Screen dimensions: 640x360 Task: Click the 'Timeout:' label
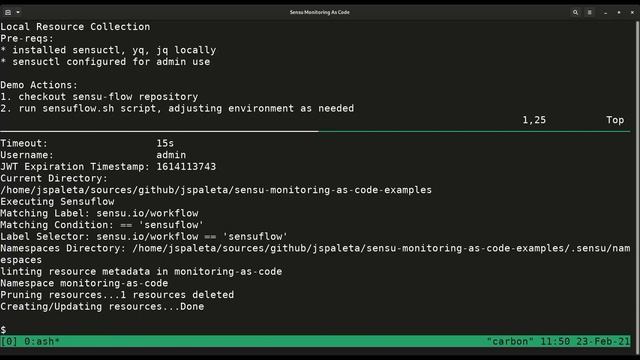point(24,143)
